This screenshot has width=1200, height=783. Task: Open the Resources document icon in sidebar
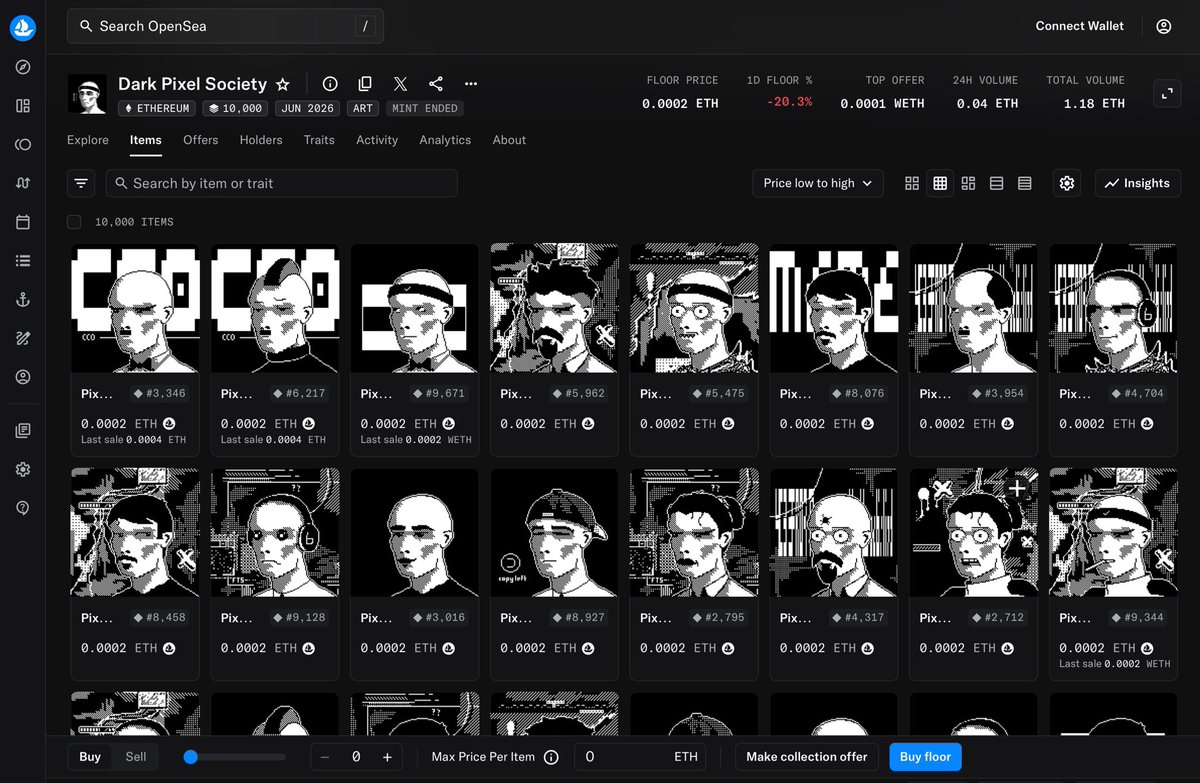(23, 431)
